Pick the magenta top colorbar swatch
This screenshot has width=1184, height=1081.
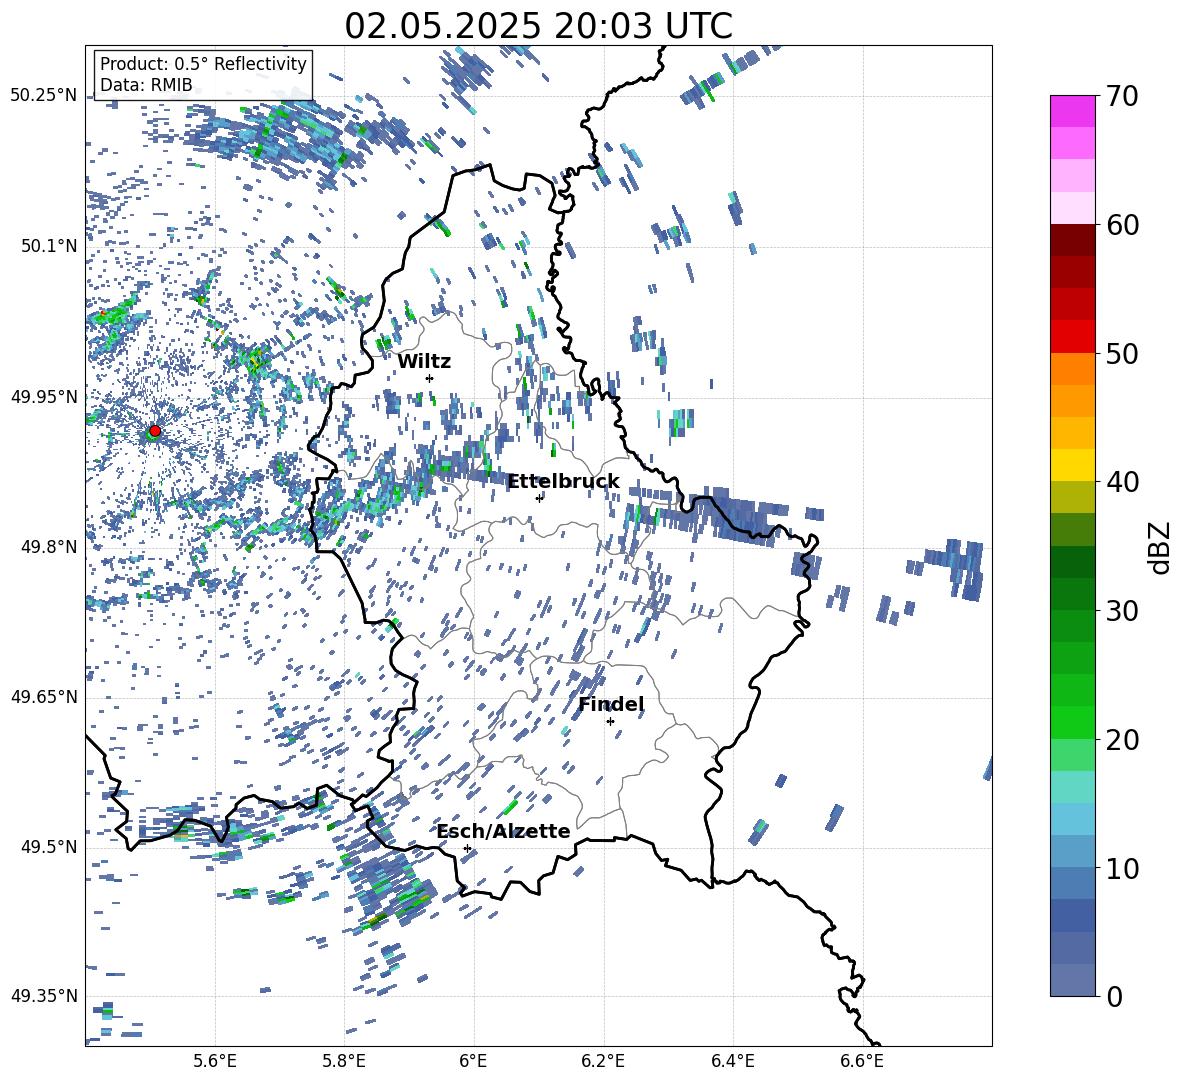coord(1072,112)
